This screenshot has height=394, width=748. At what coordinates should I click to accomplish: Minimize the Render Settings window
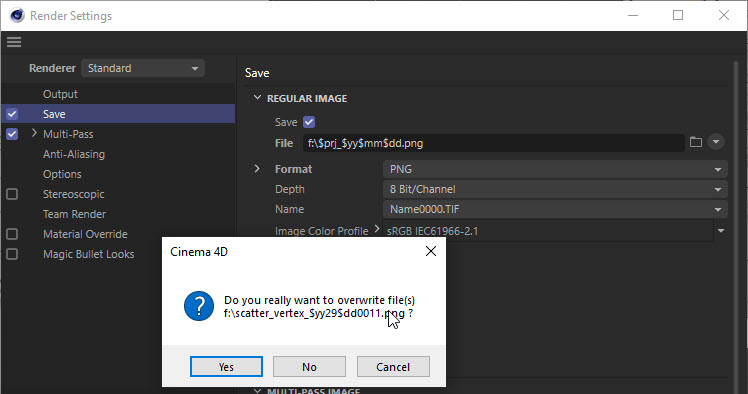click(x=633, y=15)
